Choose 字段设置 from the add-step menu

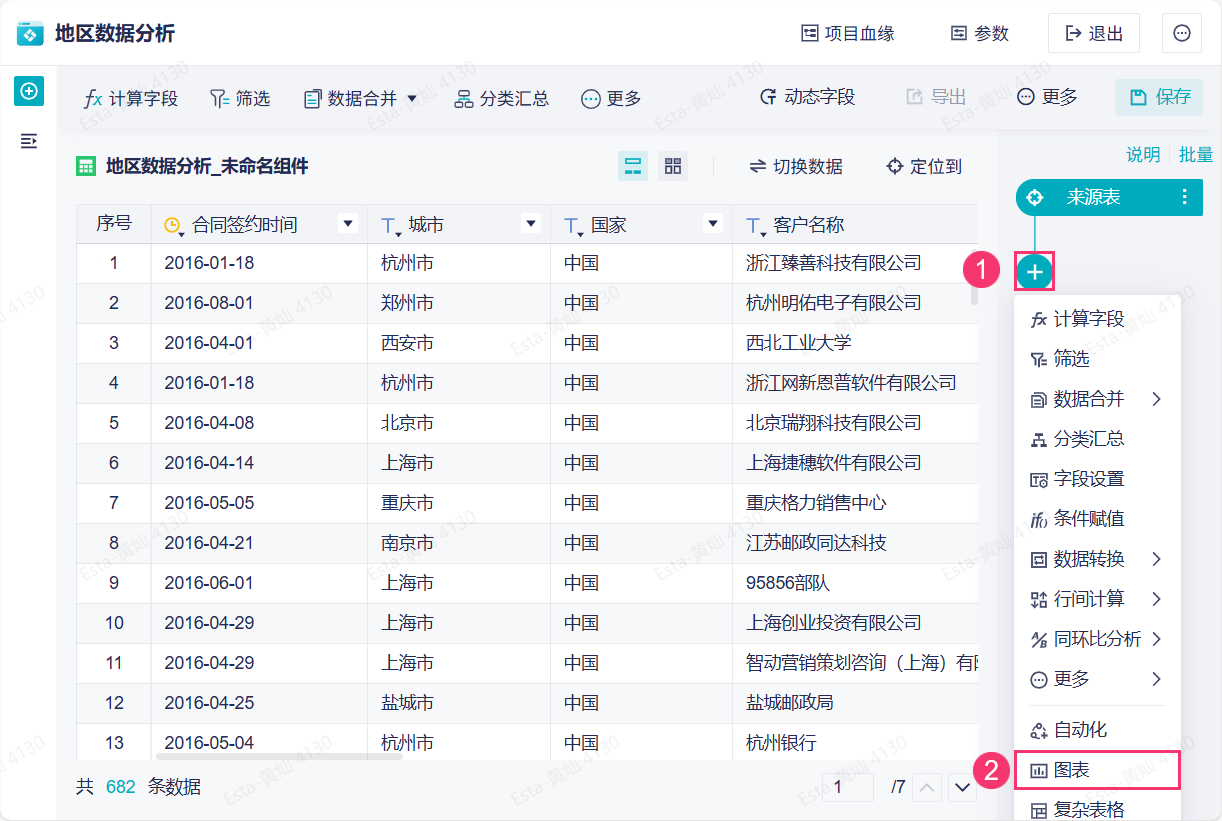(1097, 479)
